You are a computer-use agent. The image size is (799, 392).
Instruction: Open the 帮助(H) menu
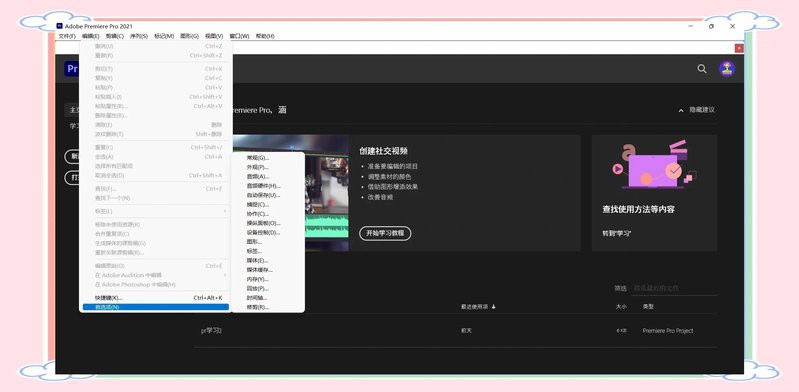[265, 36]
